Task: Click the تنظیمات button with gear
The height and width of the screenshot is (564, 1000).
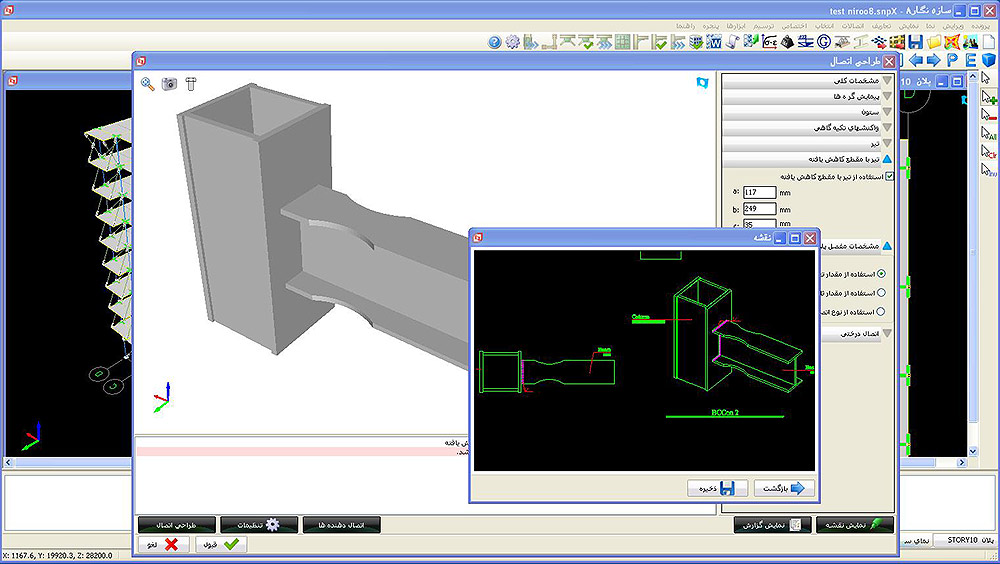Action: (x=259, y=524)
